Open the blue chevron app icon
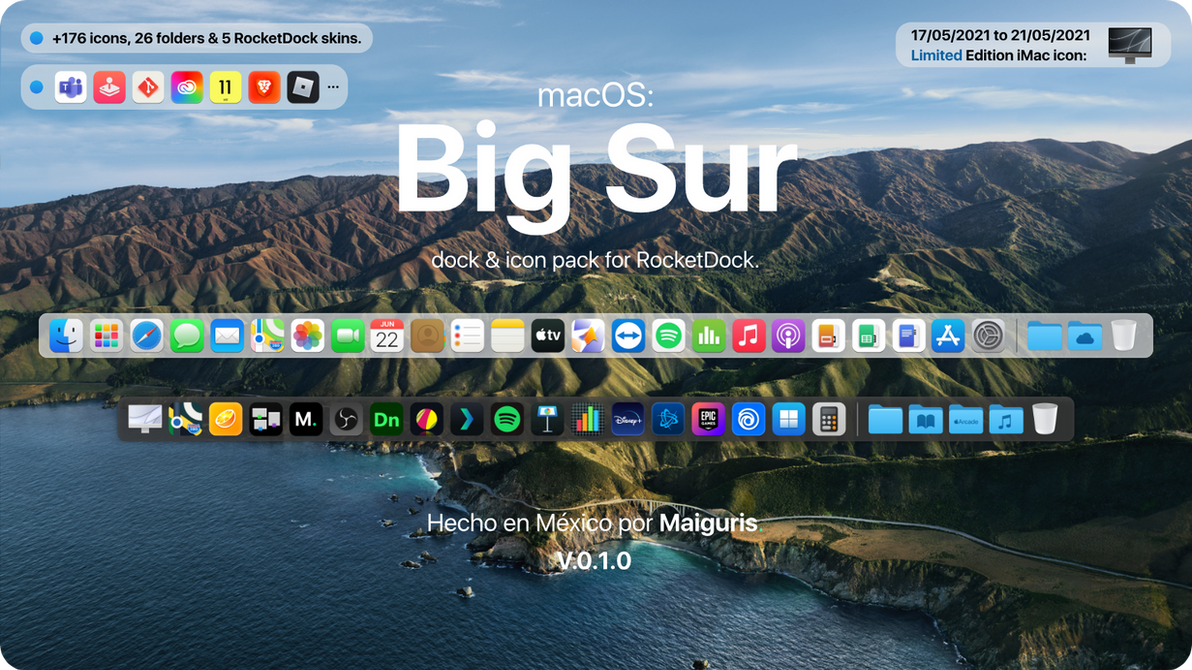The image size is (1192, 670). (467, 419)
